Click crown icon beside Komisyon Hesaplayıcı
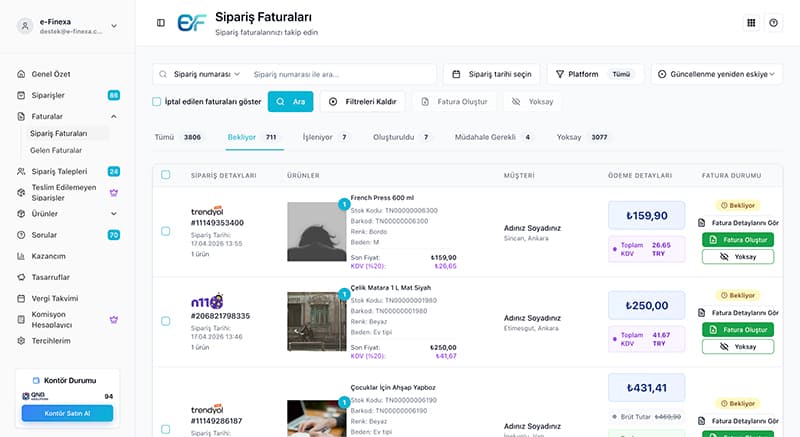The height and width of the screenshot is (437, 800). point(114,320)
